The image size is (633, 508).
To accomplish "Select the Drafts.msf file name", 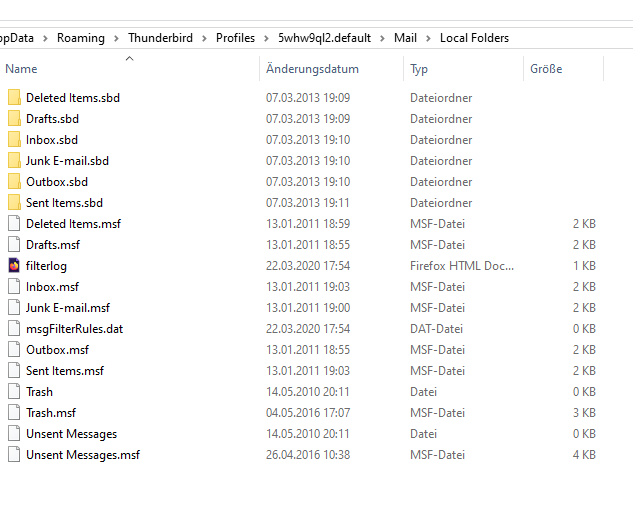I will point(53,245).
